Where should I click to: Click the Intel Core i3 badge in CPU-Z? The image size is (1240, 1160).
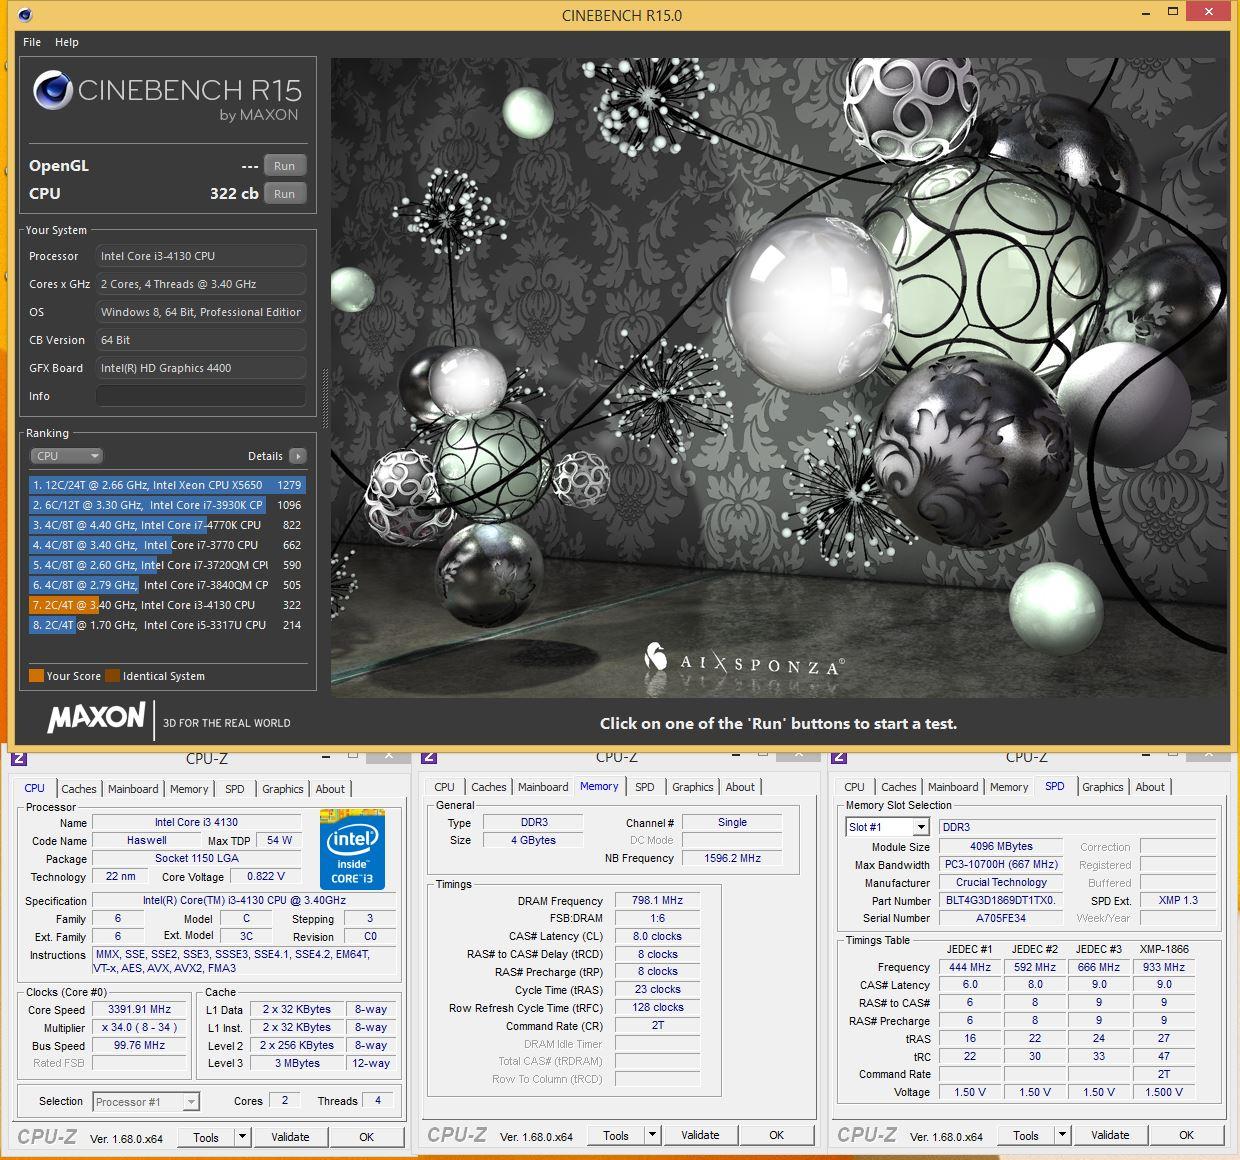pyautogui.click(x=351, y=850)
